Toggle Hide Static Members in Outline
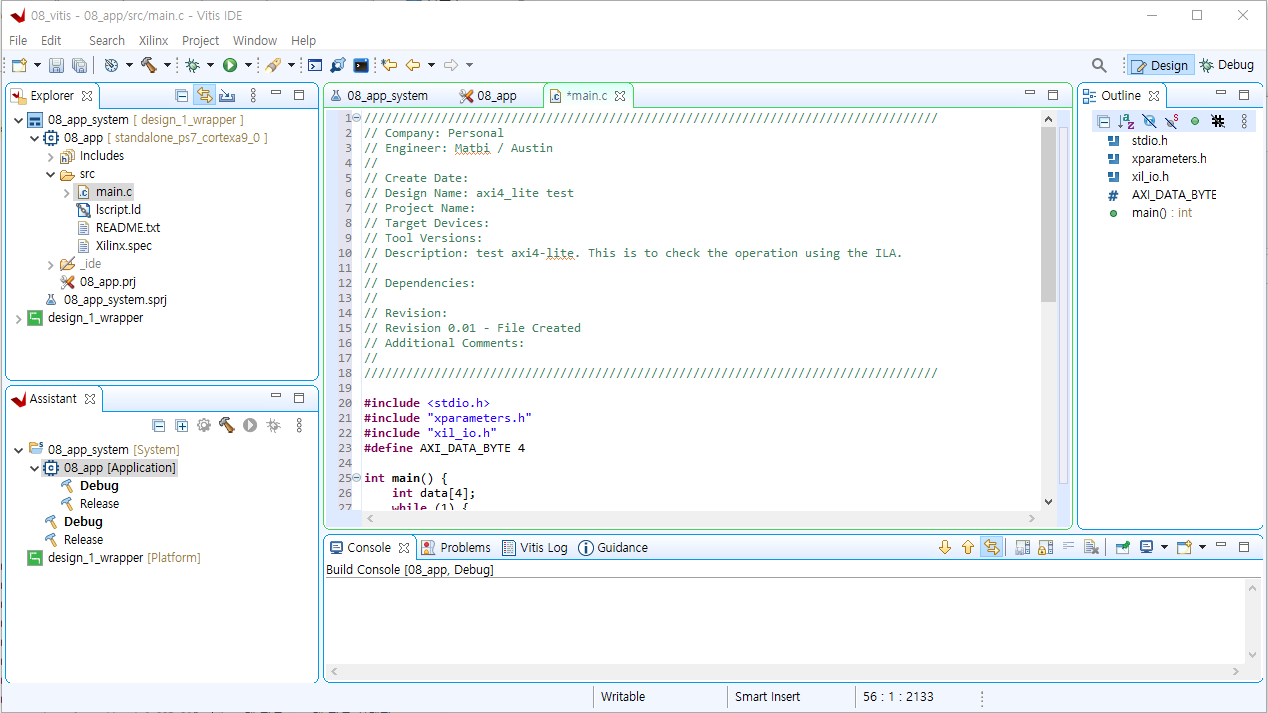The image size is (1268, 713). click(x=1171, y=121)
